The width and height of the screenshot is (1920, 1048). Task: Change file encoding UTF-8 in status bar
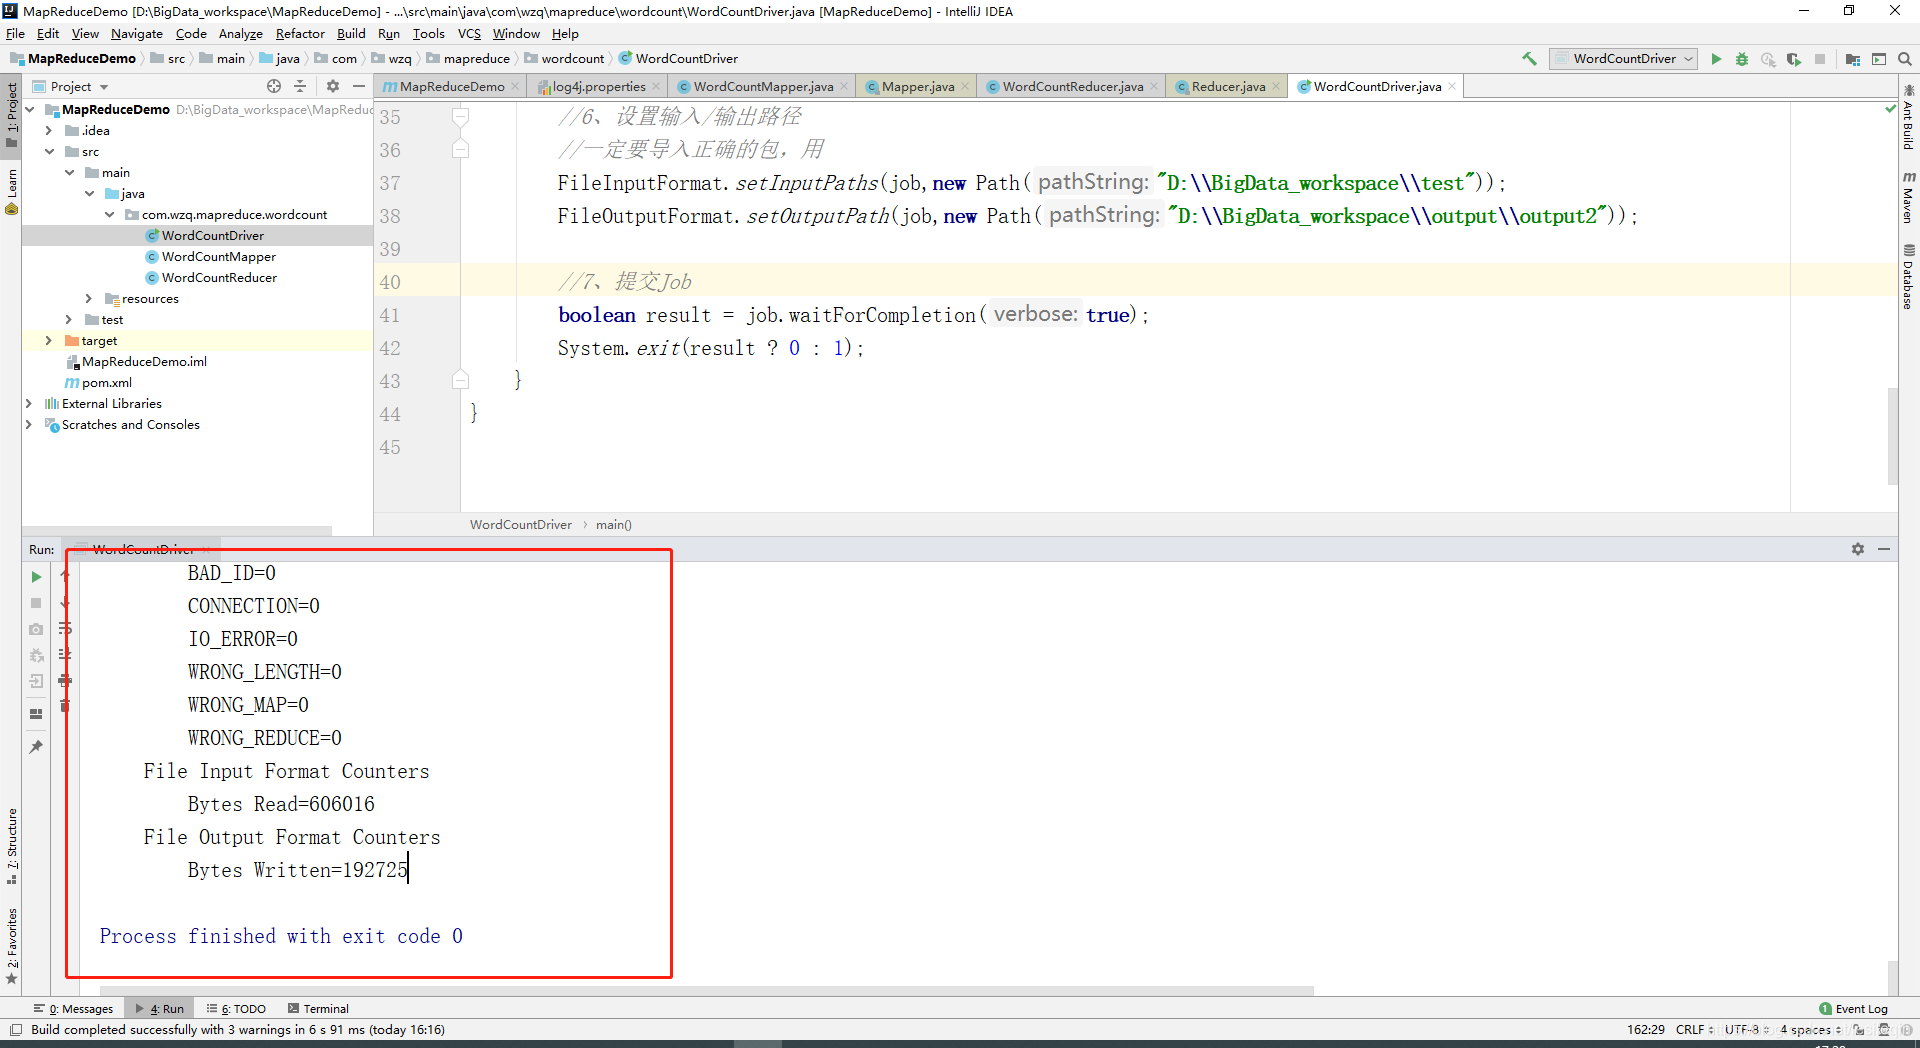[x=1746, y=1030]
